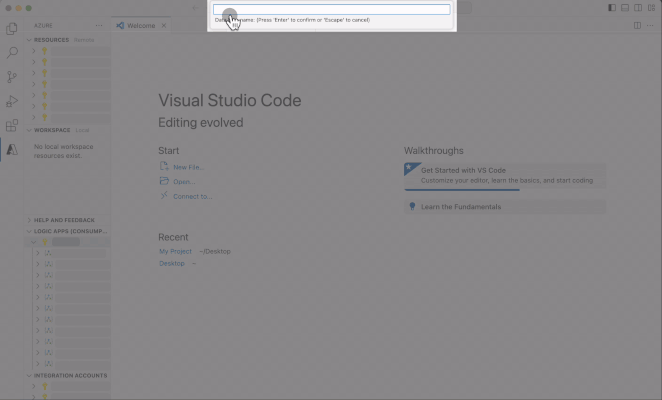This screenshot has width=662, height=400.
Task: Toggle the secondary side bar layout icon
Action: 638,8
